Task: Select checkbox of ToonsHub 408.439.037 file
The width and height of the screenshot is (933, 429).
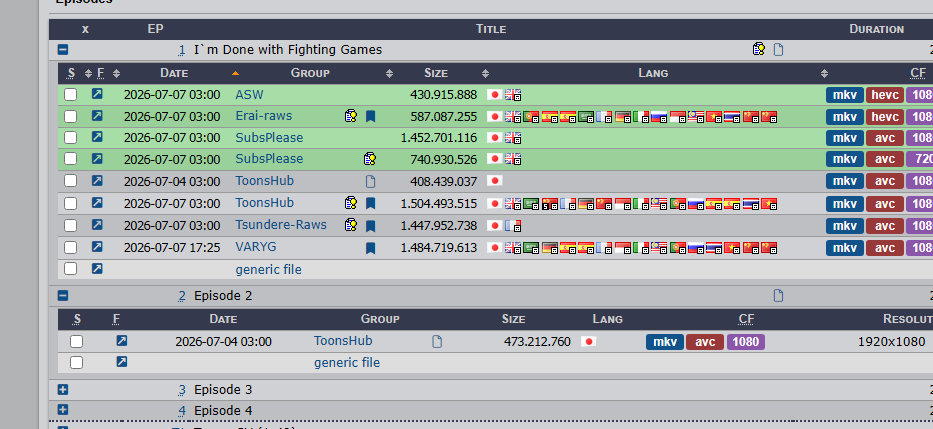Action: [x=70, y=181]
